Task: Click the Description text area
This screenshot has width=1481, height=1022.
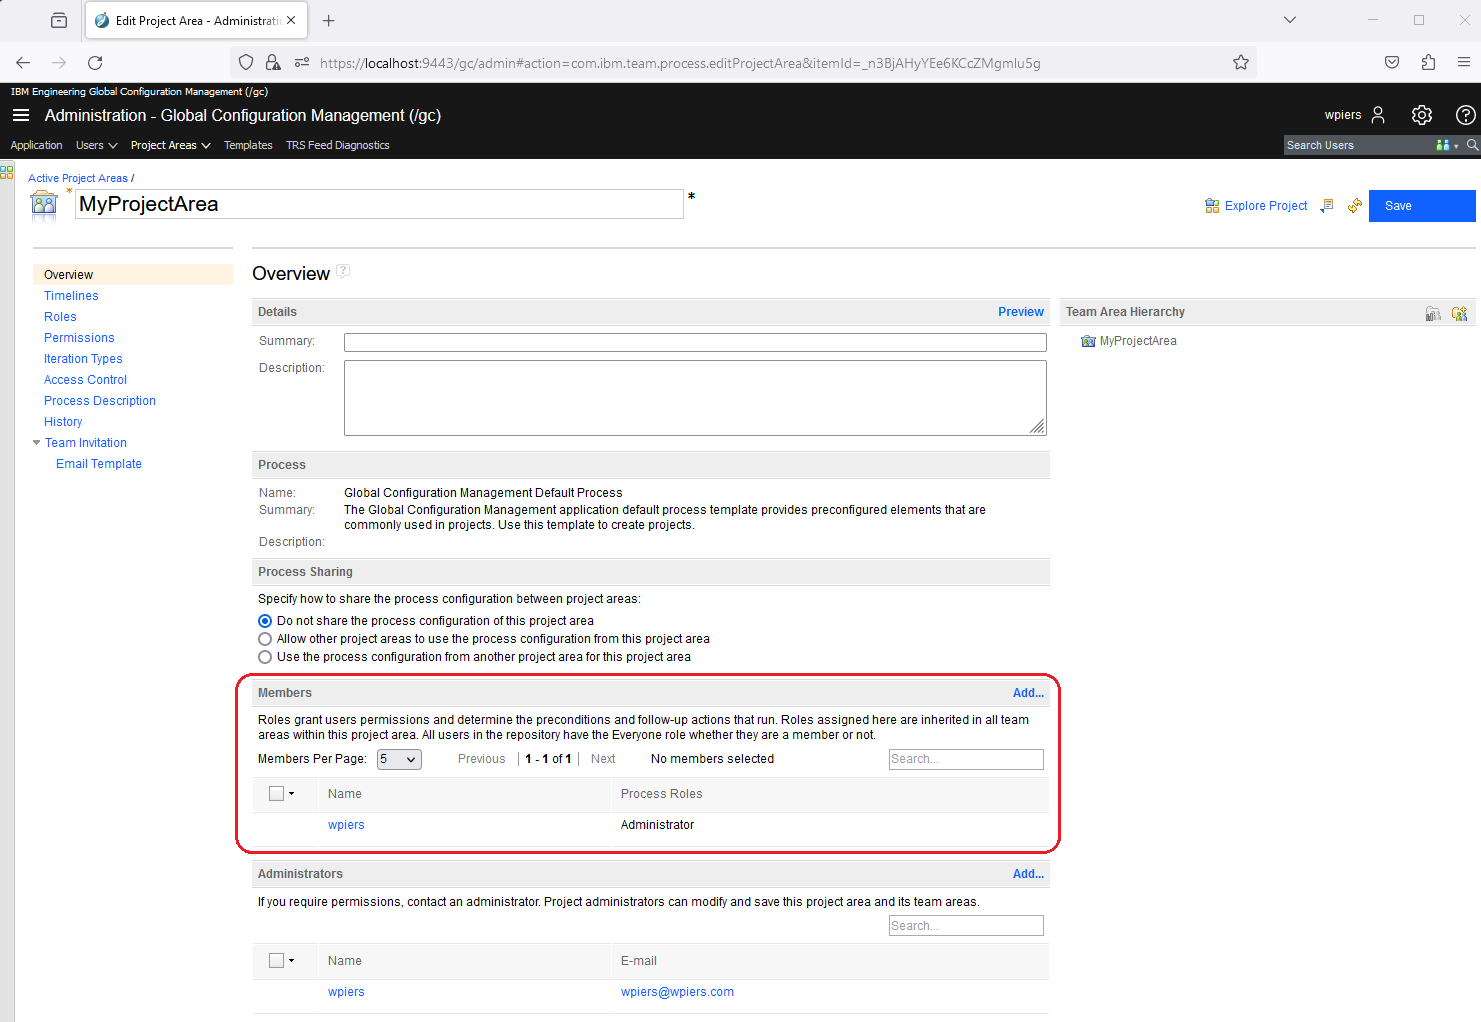Action: click(x=695, y=398)
